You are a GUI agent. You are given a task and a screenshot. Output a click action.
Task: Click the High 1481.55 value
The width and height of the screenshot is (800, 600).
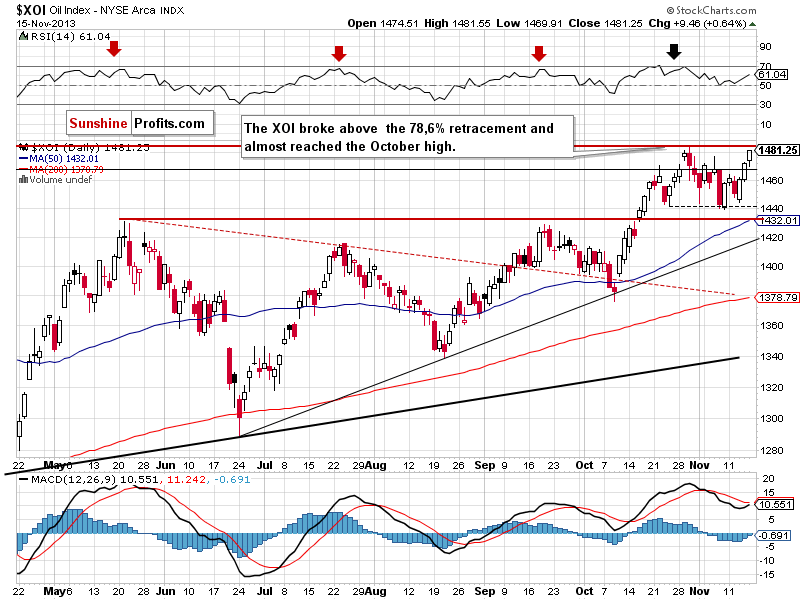[457, 23]
